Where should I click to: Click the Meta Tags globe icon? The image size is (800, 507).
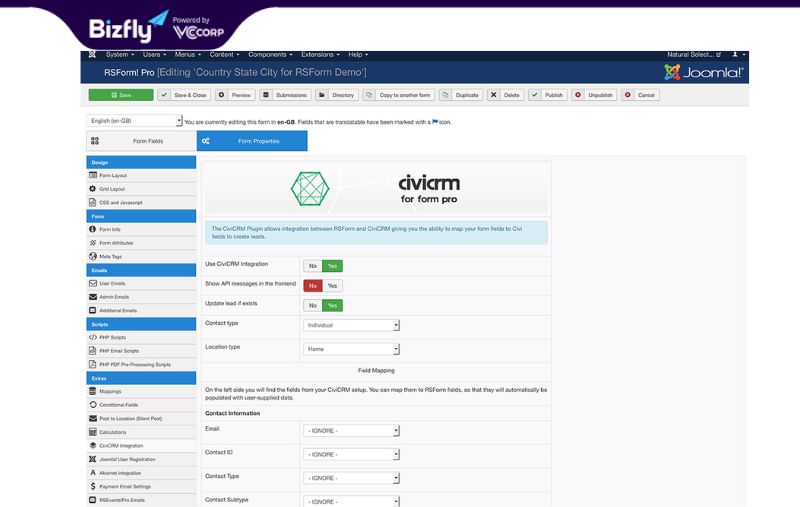[93, 257]
